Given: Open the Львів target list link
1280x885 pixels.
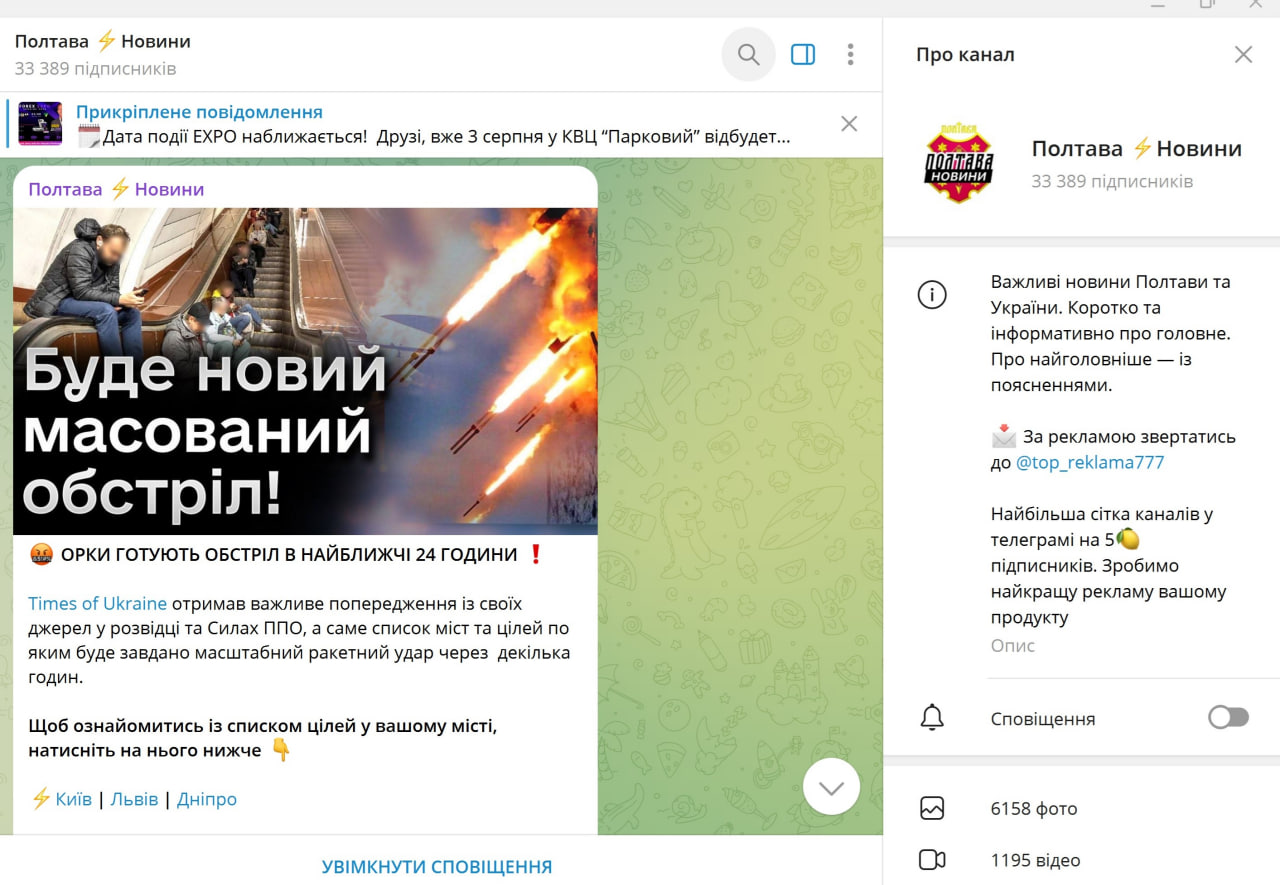Looking at the screenshot, I should point(134,799).
